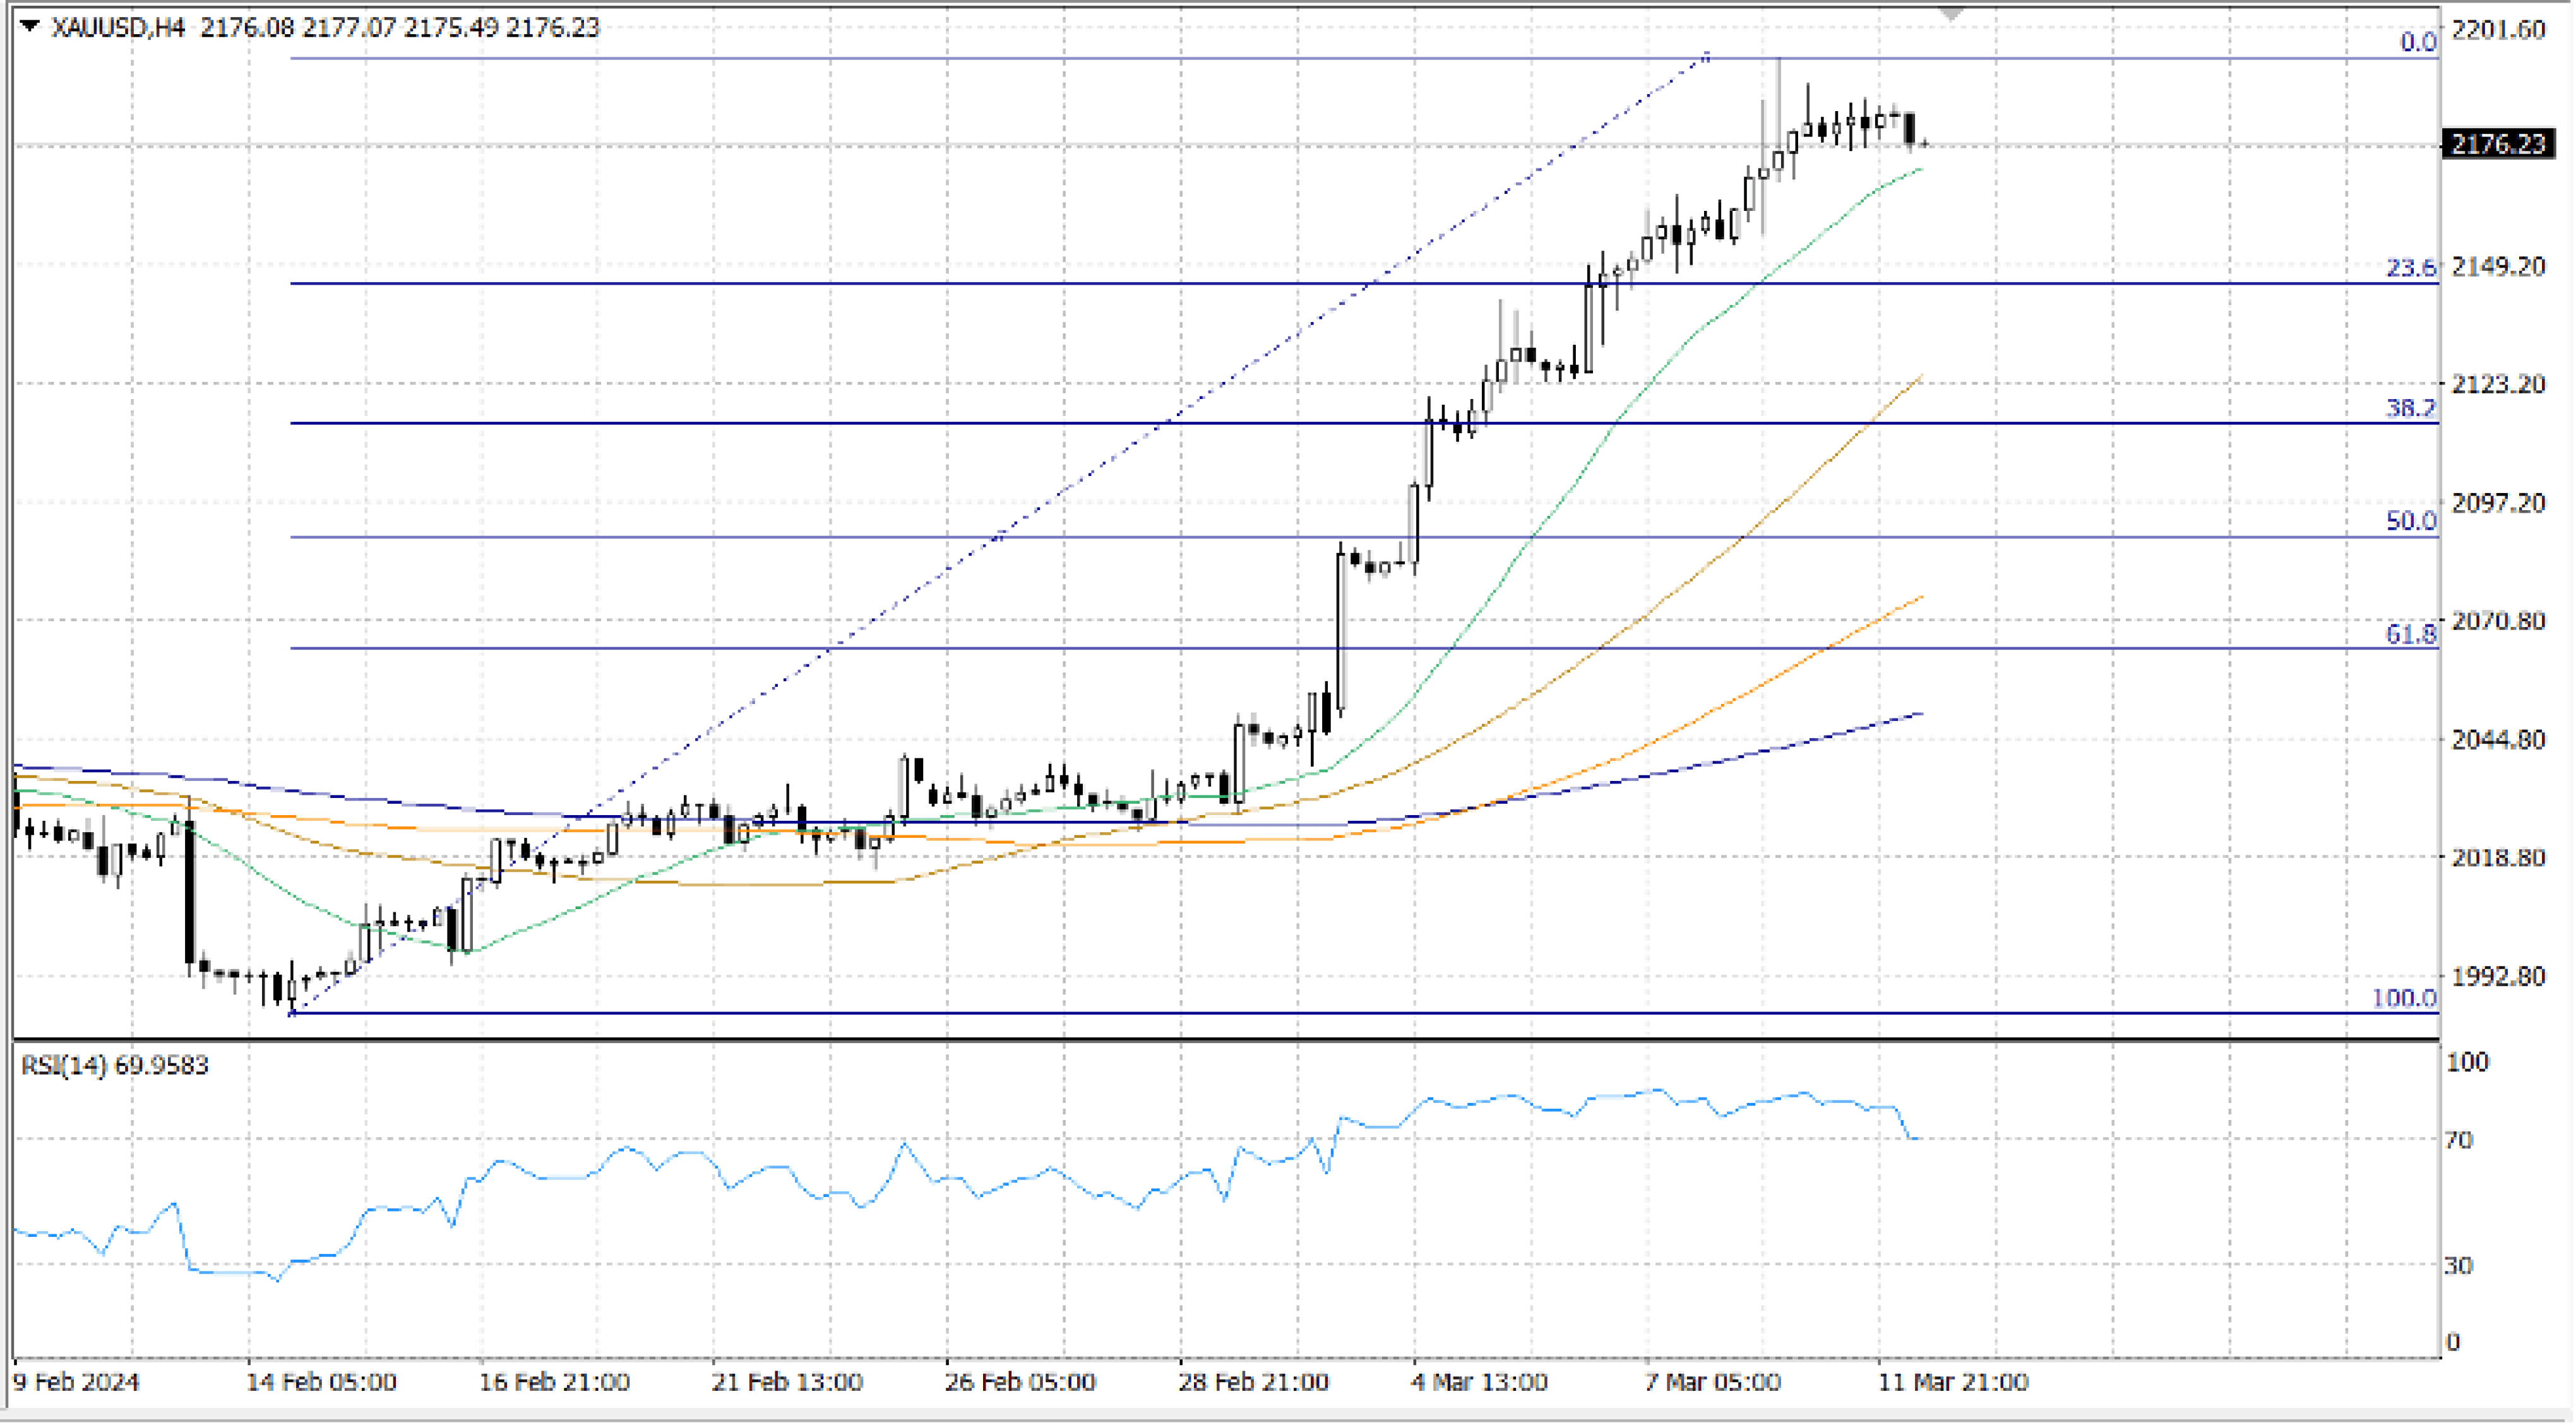Click the 4 Mar 13:00 time label

(1479, 1382)
